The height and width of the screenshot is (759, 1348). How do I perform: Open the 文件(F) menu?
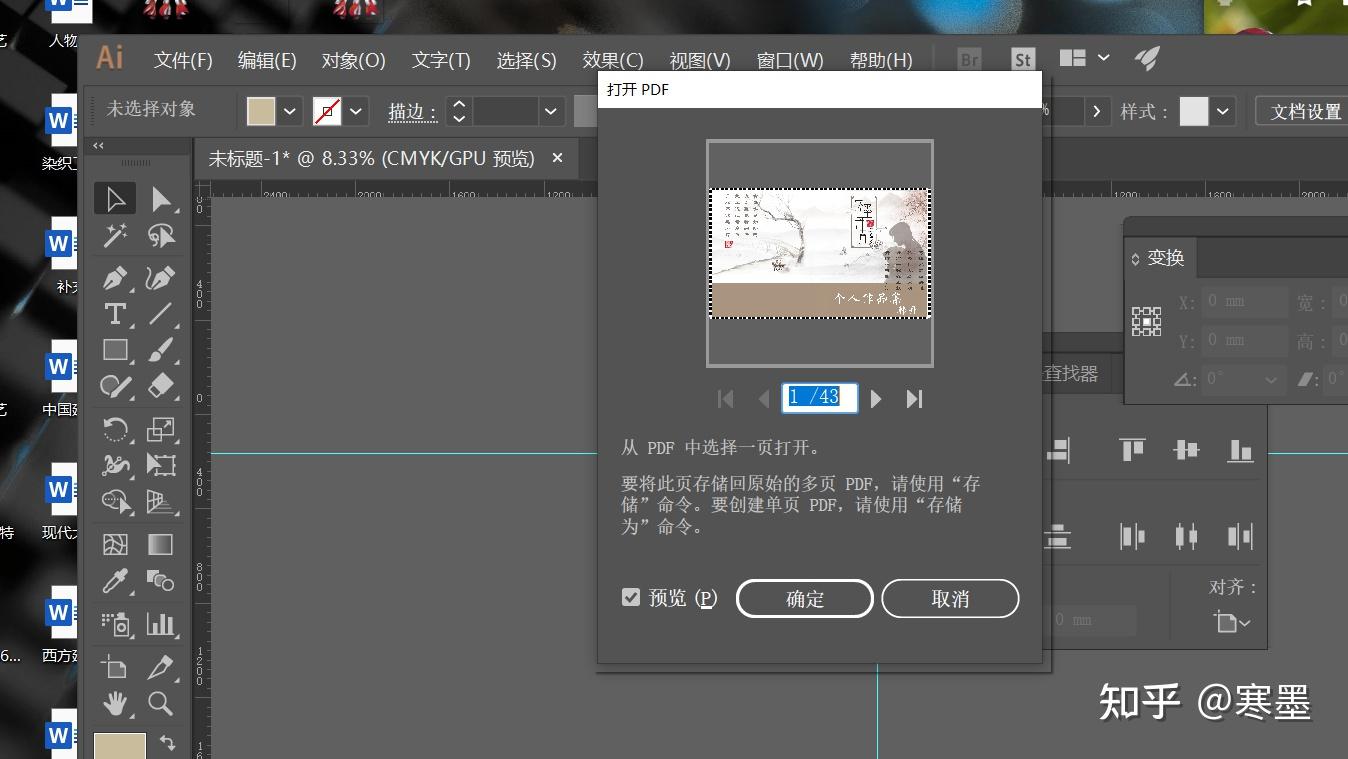(x=183, y=61)
